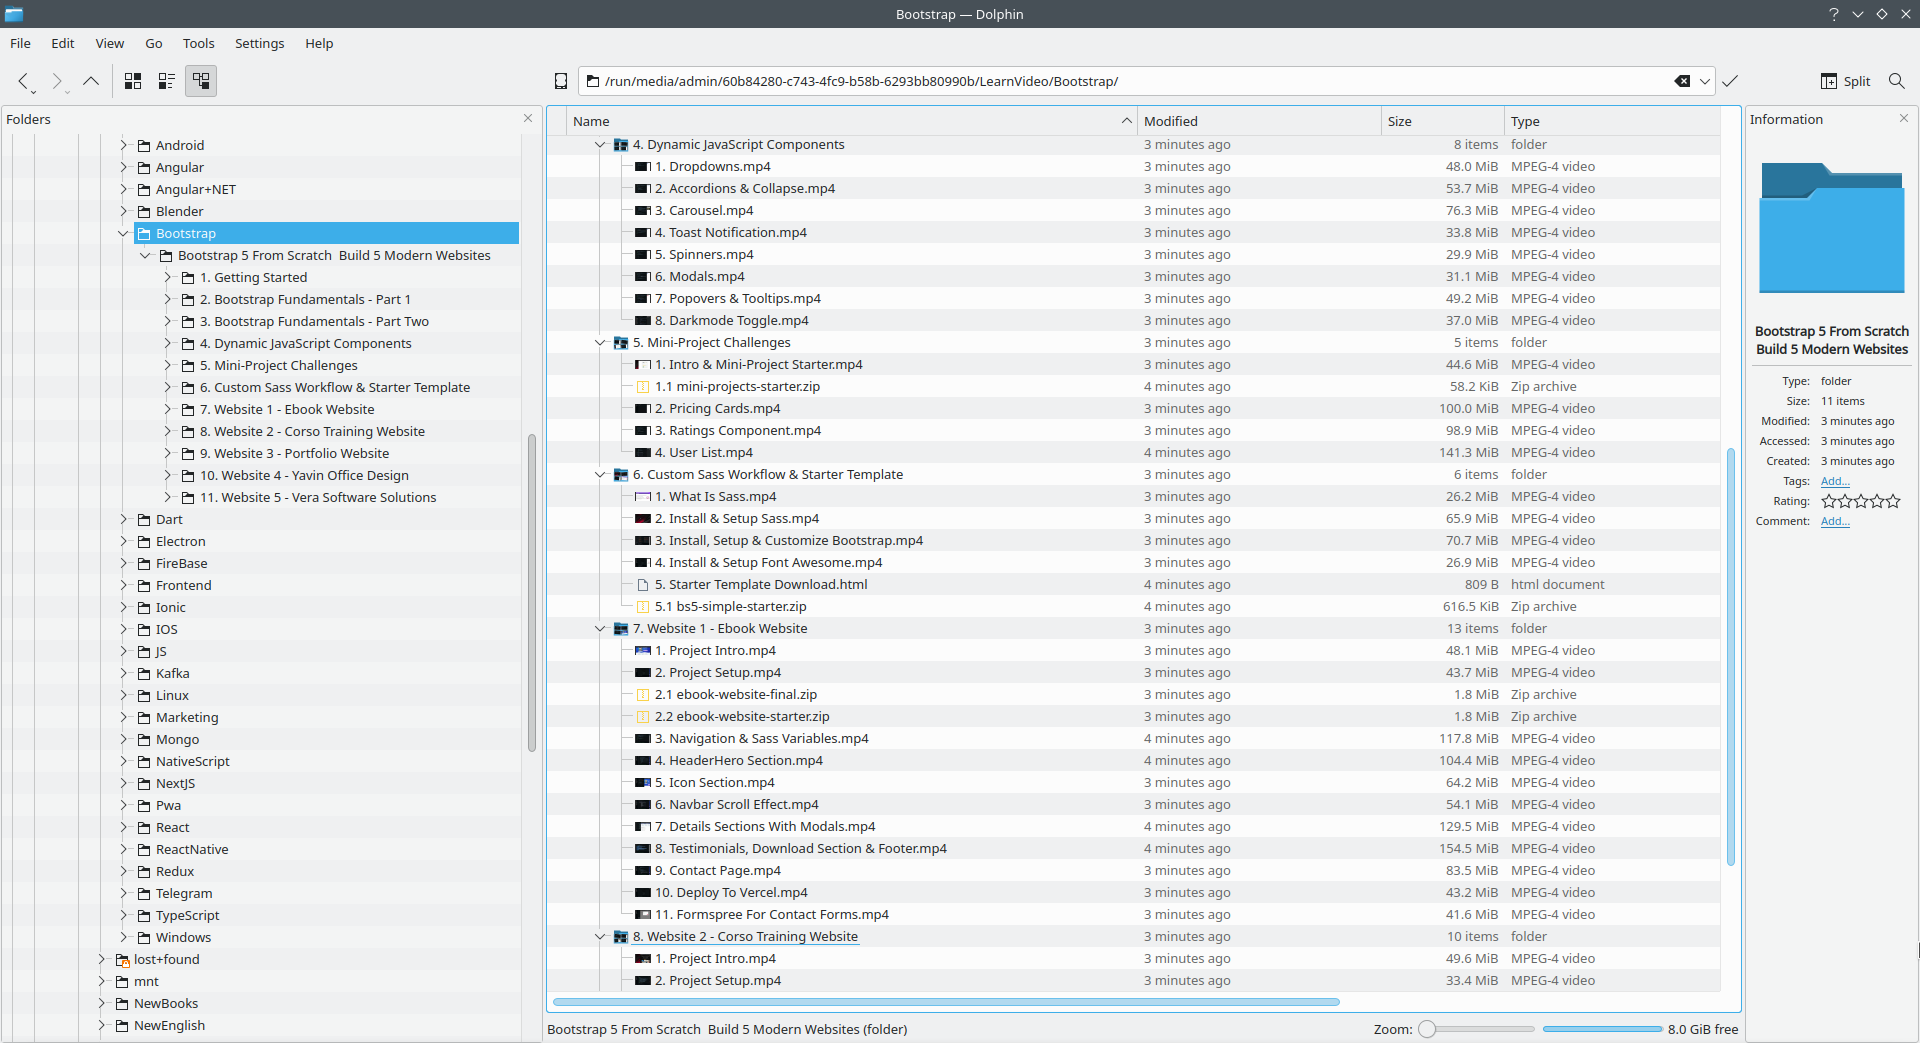Switch to Icons view mode
This screenshot has width=1920, height=1043.
click(133, 81)
